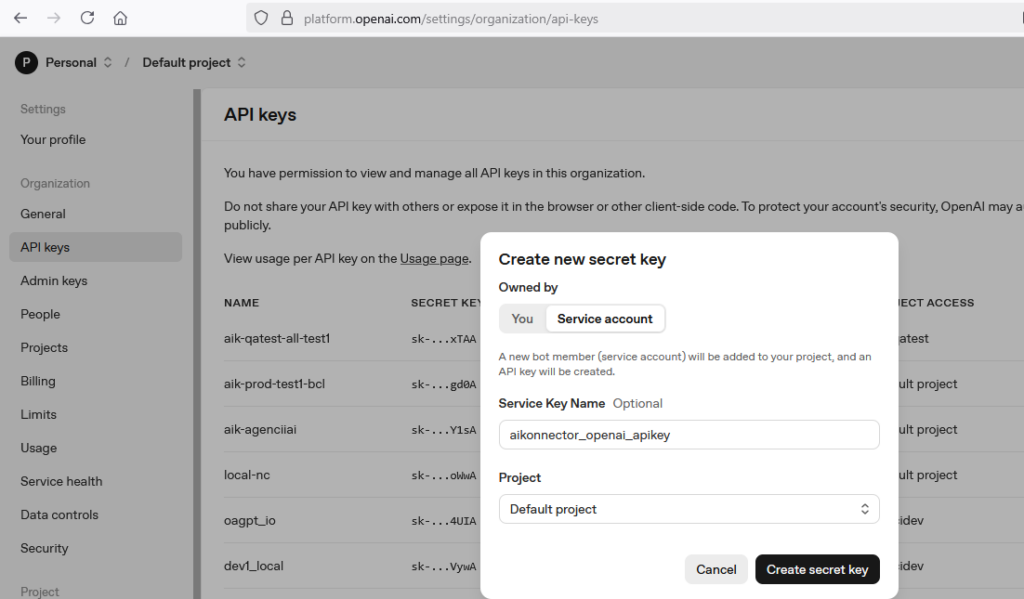
Task: Select 'You' as key owner
Action: pyautogui.click(x=522, y=319)
